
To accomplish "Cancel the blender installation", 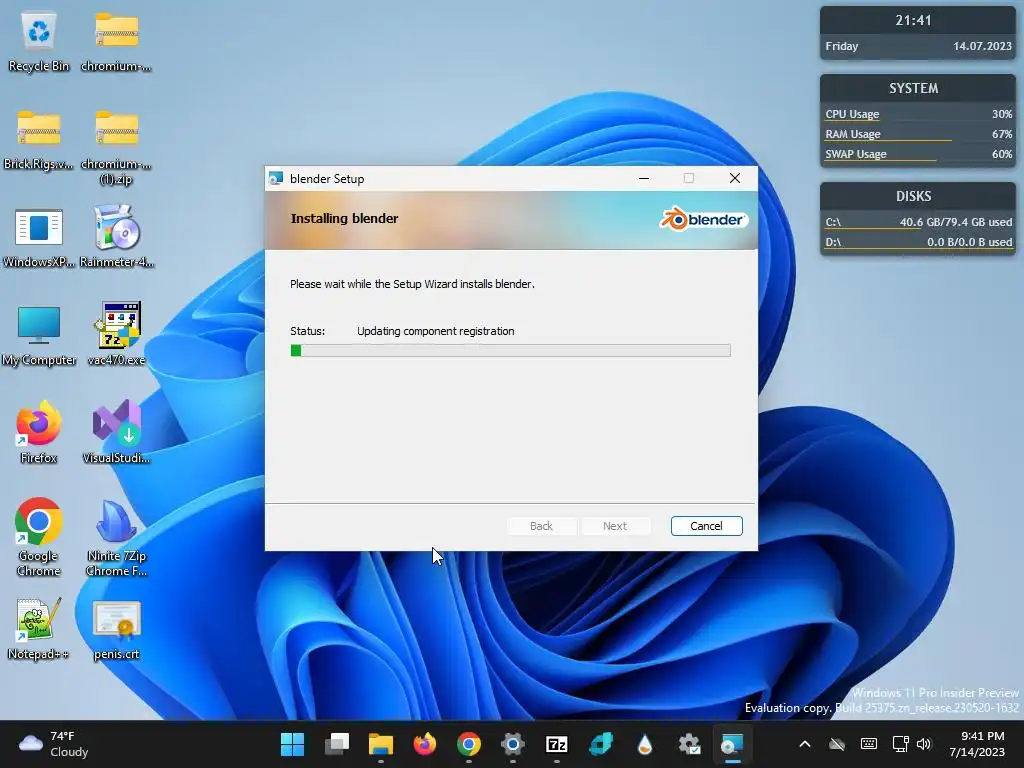I will [x=707, y=526].
